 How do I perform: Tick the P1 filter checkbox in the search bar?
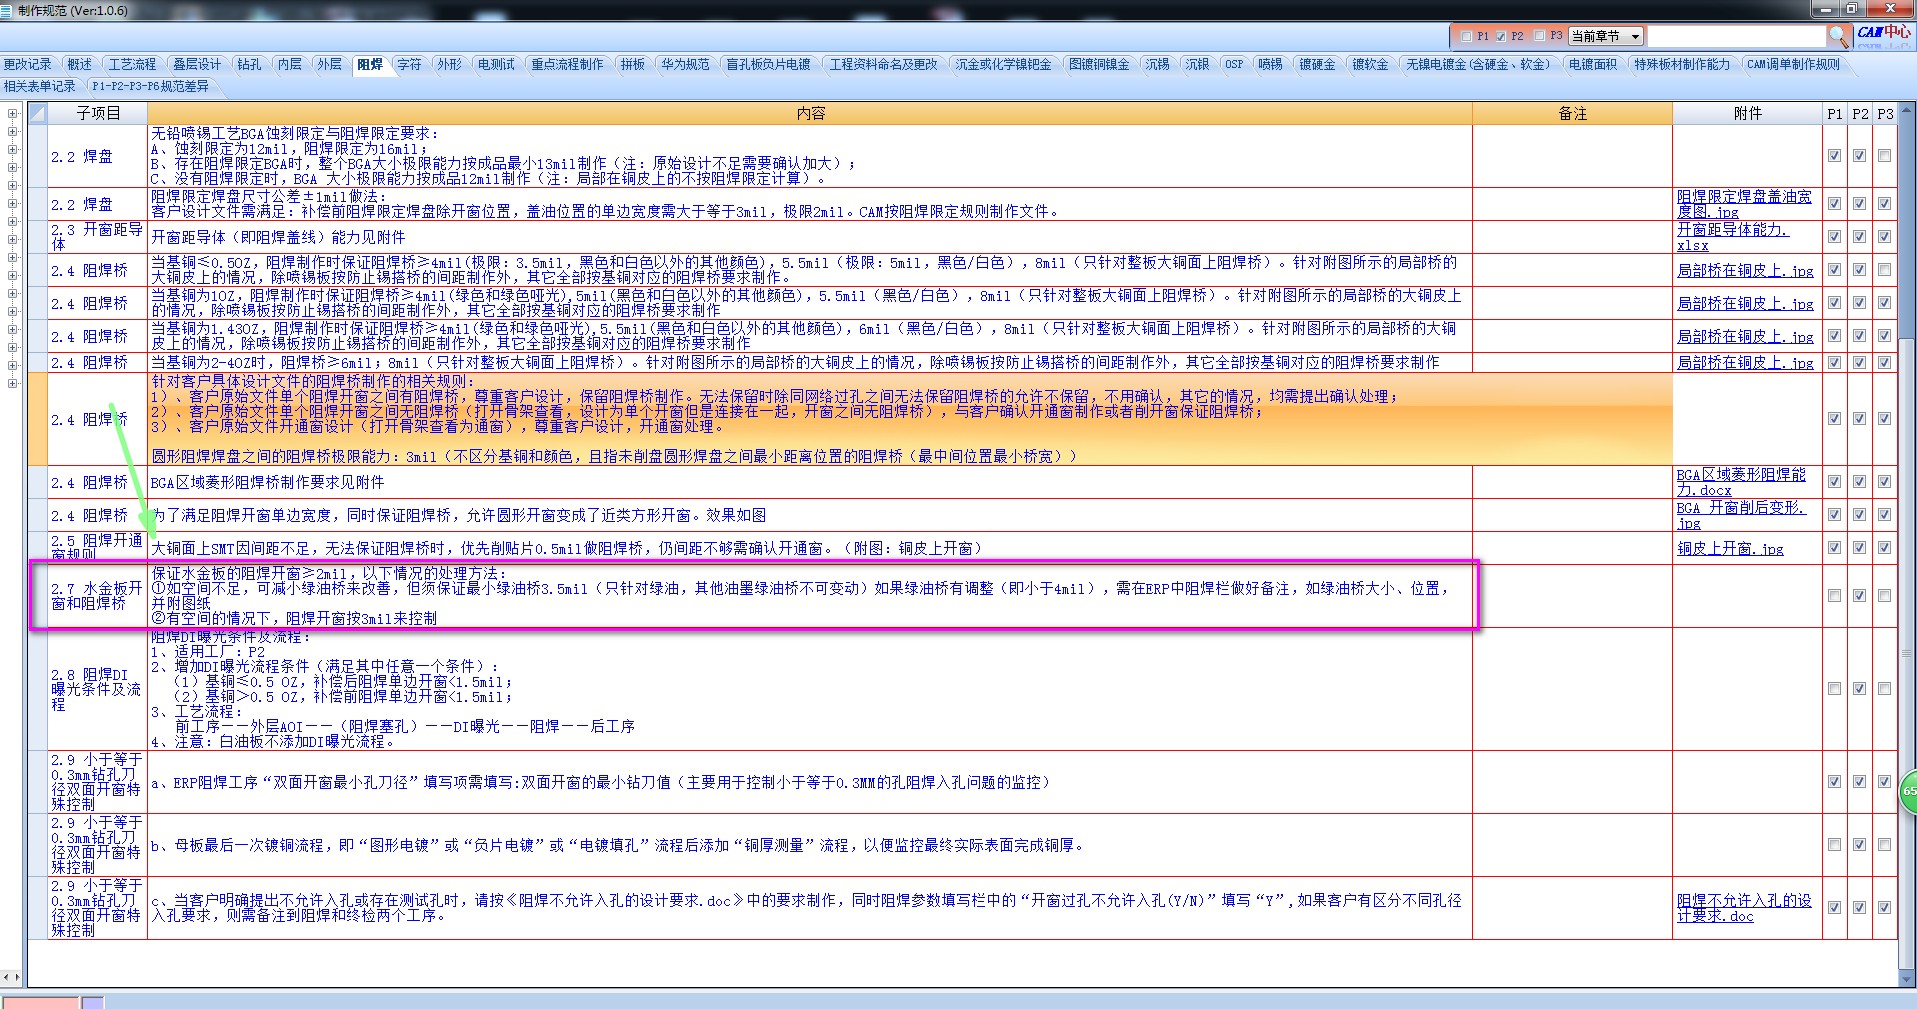point(1466,36)
